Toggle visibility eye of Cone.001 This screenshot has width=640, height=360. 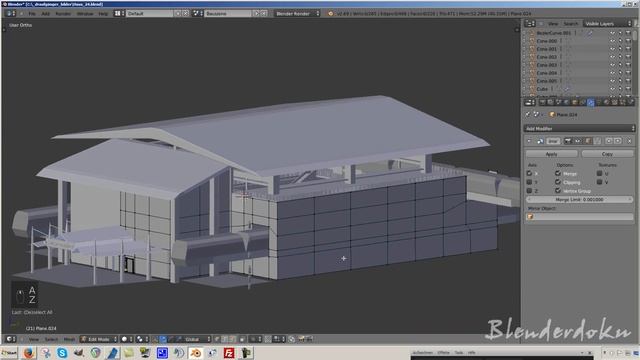coord(612,49)
